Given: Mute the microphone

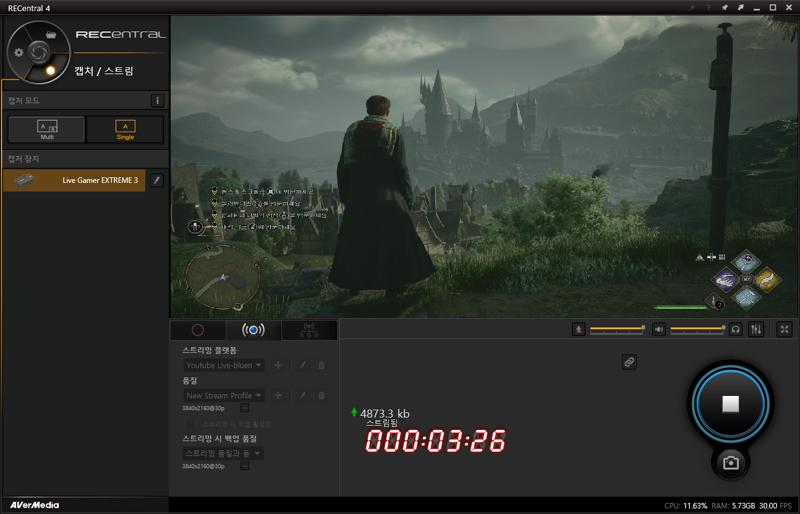Looking at the screenshot, I should click(579, 329).
